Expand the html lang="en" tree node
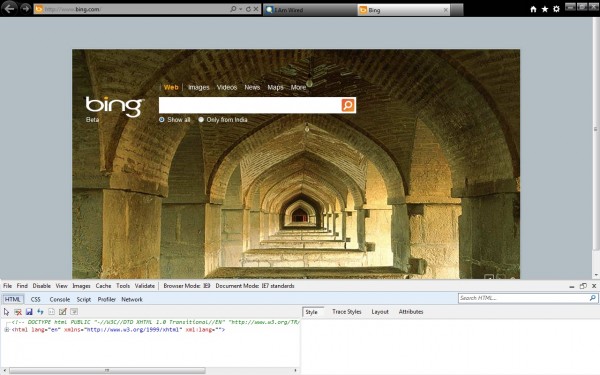Screen dimensions: 600x375 [x=7, y=329]
